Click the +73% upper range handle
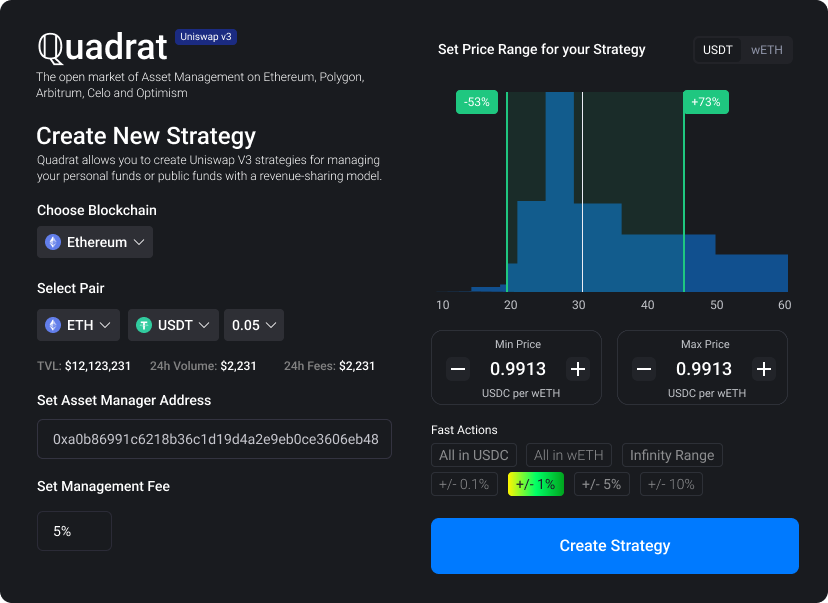This screenshot has width=828, height=603. tap(706, 102)
